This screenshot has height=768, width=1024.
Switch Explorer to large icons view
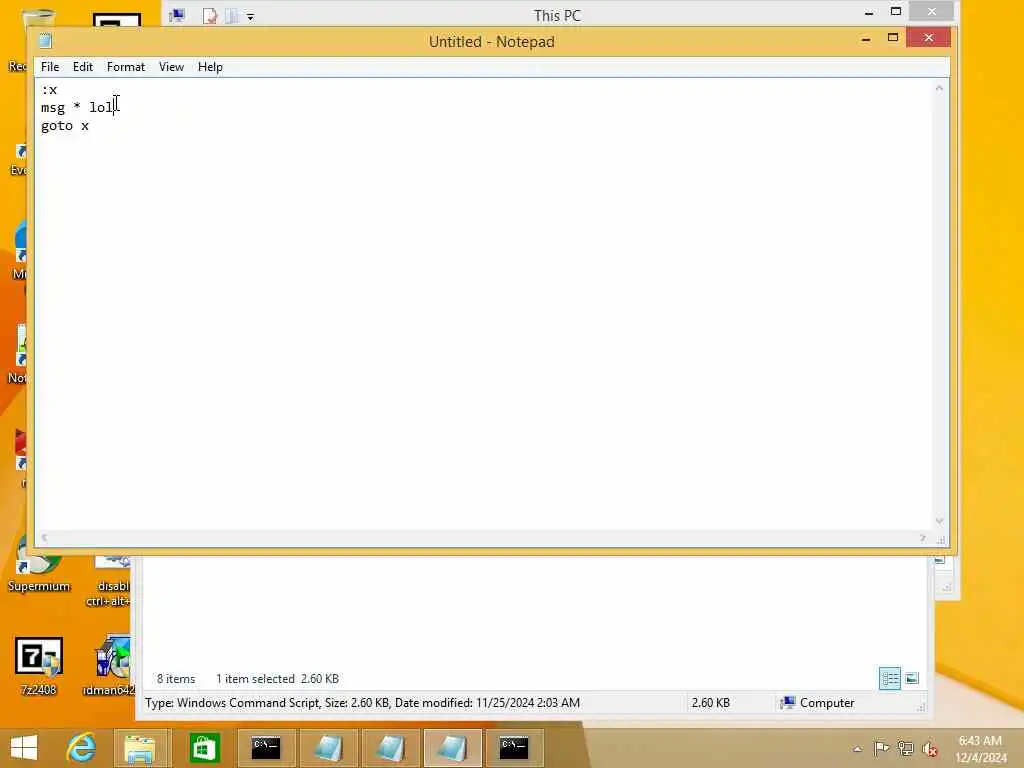(x=912, y=679)
